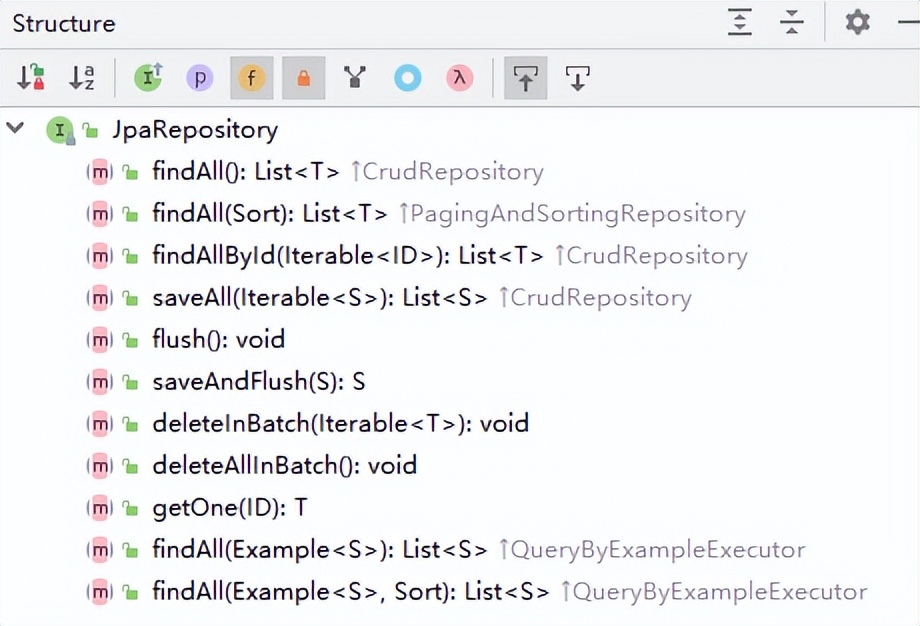Select the flush(): void method
Viewport: 920px width, 626px height.
[218, 339]
